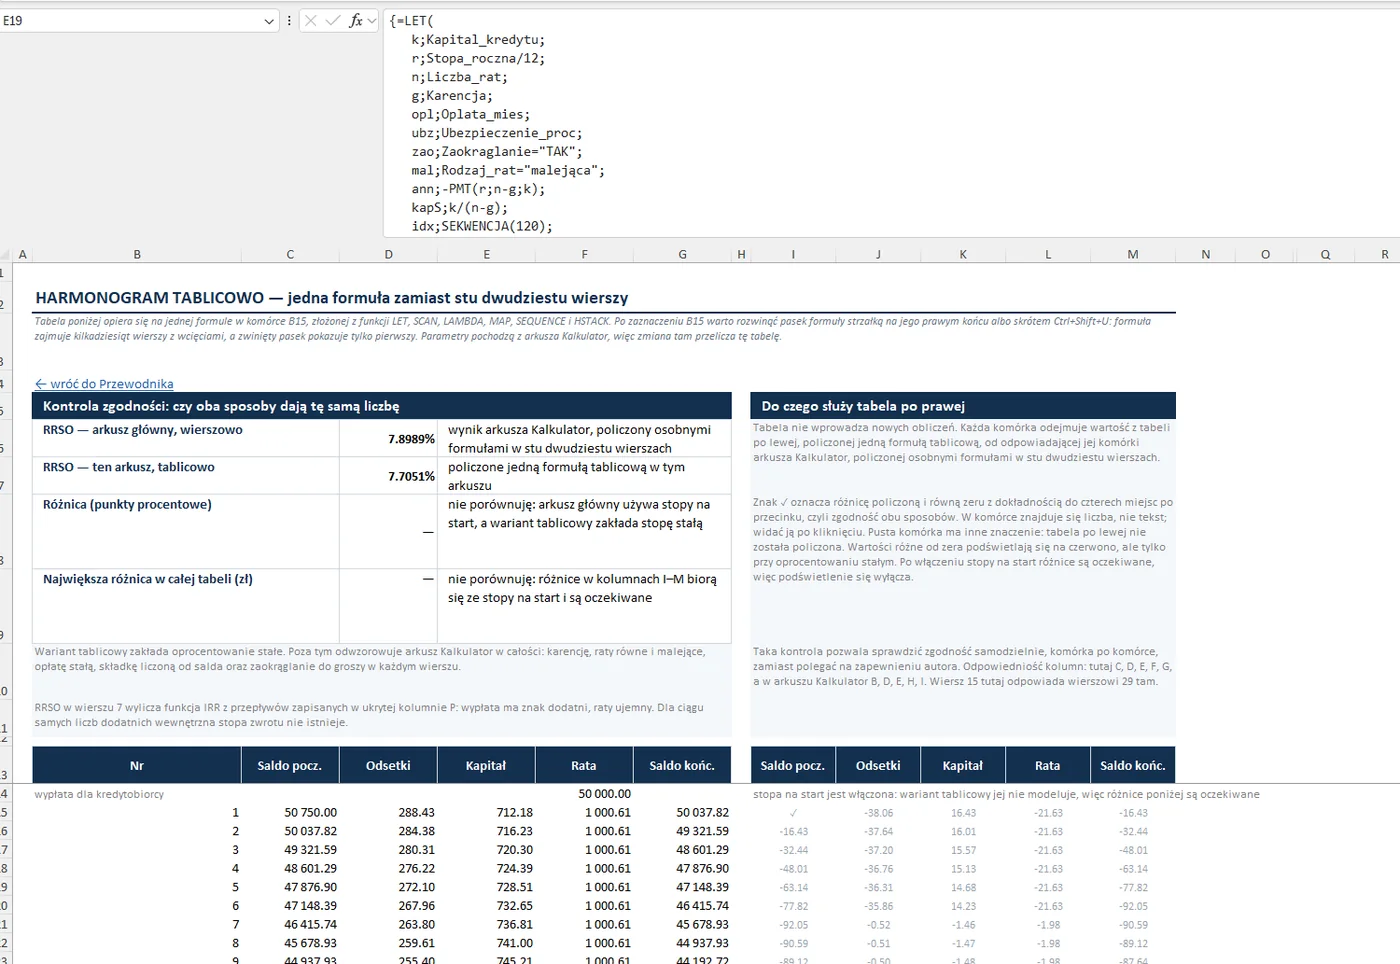Cancel the formula edit with the X icon
This screenshot has width=1400, height=964.
pyautogui.click(x=311, y=20)
